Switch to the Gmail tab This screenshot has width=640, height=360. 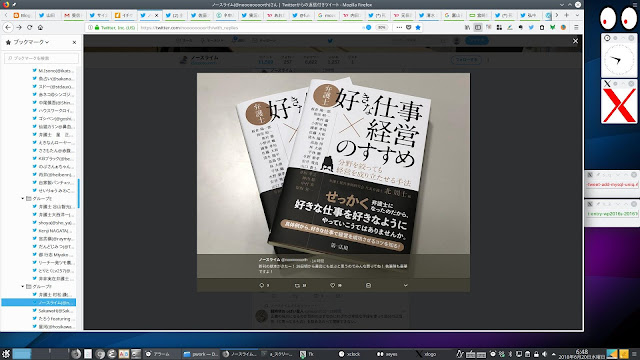(73, 15)
